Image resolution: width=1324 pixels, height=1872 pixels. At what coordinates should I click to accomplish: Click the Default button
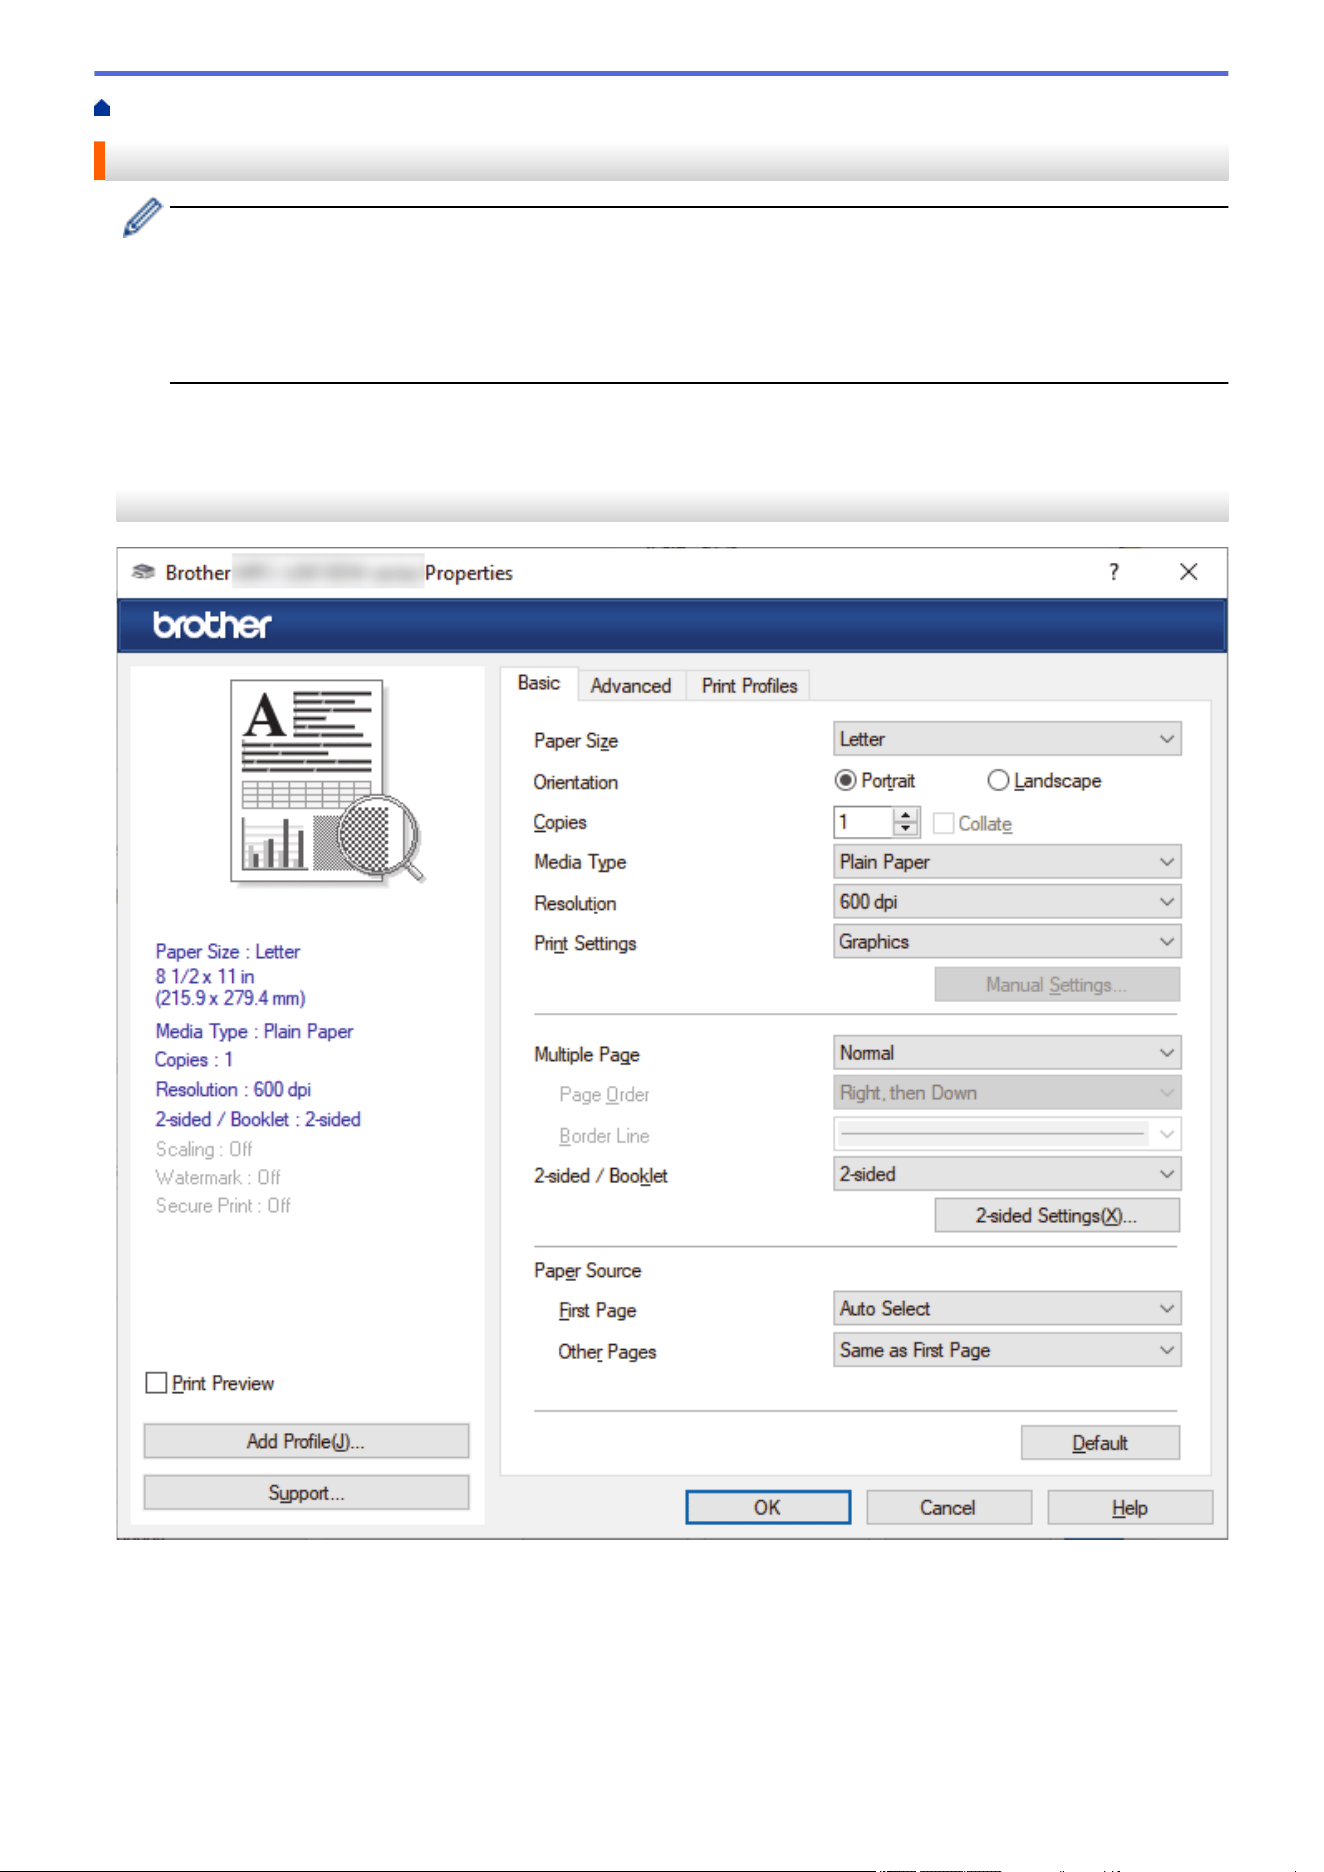tap(1100, 1443)
